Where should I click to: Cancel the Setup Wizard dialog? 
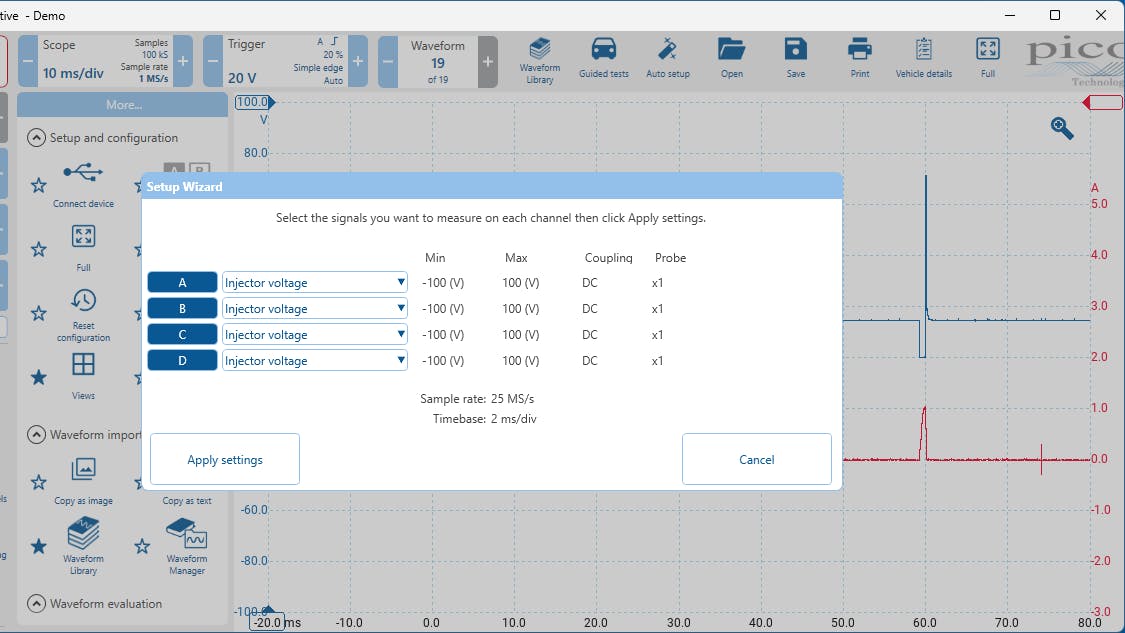coord(756,460)
